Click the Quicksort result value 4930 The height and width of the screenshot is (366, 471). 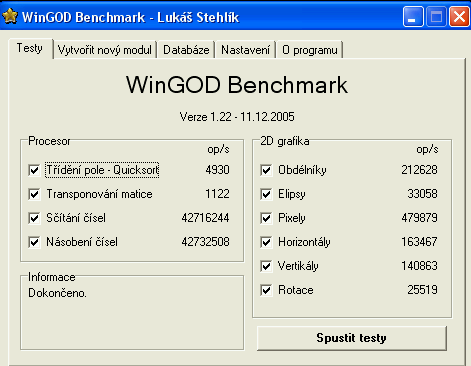217,170
